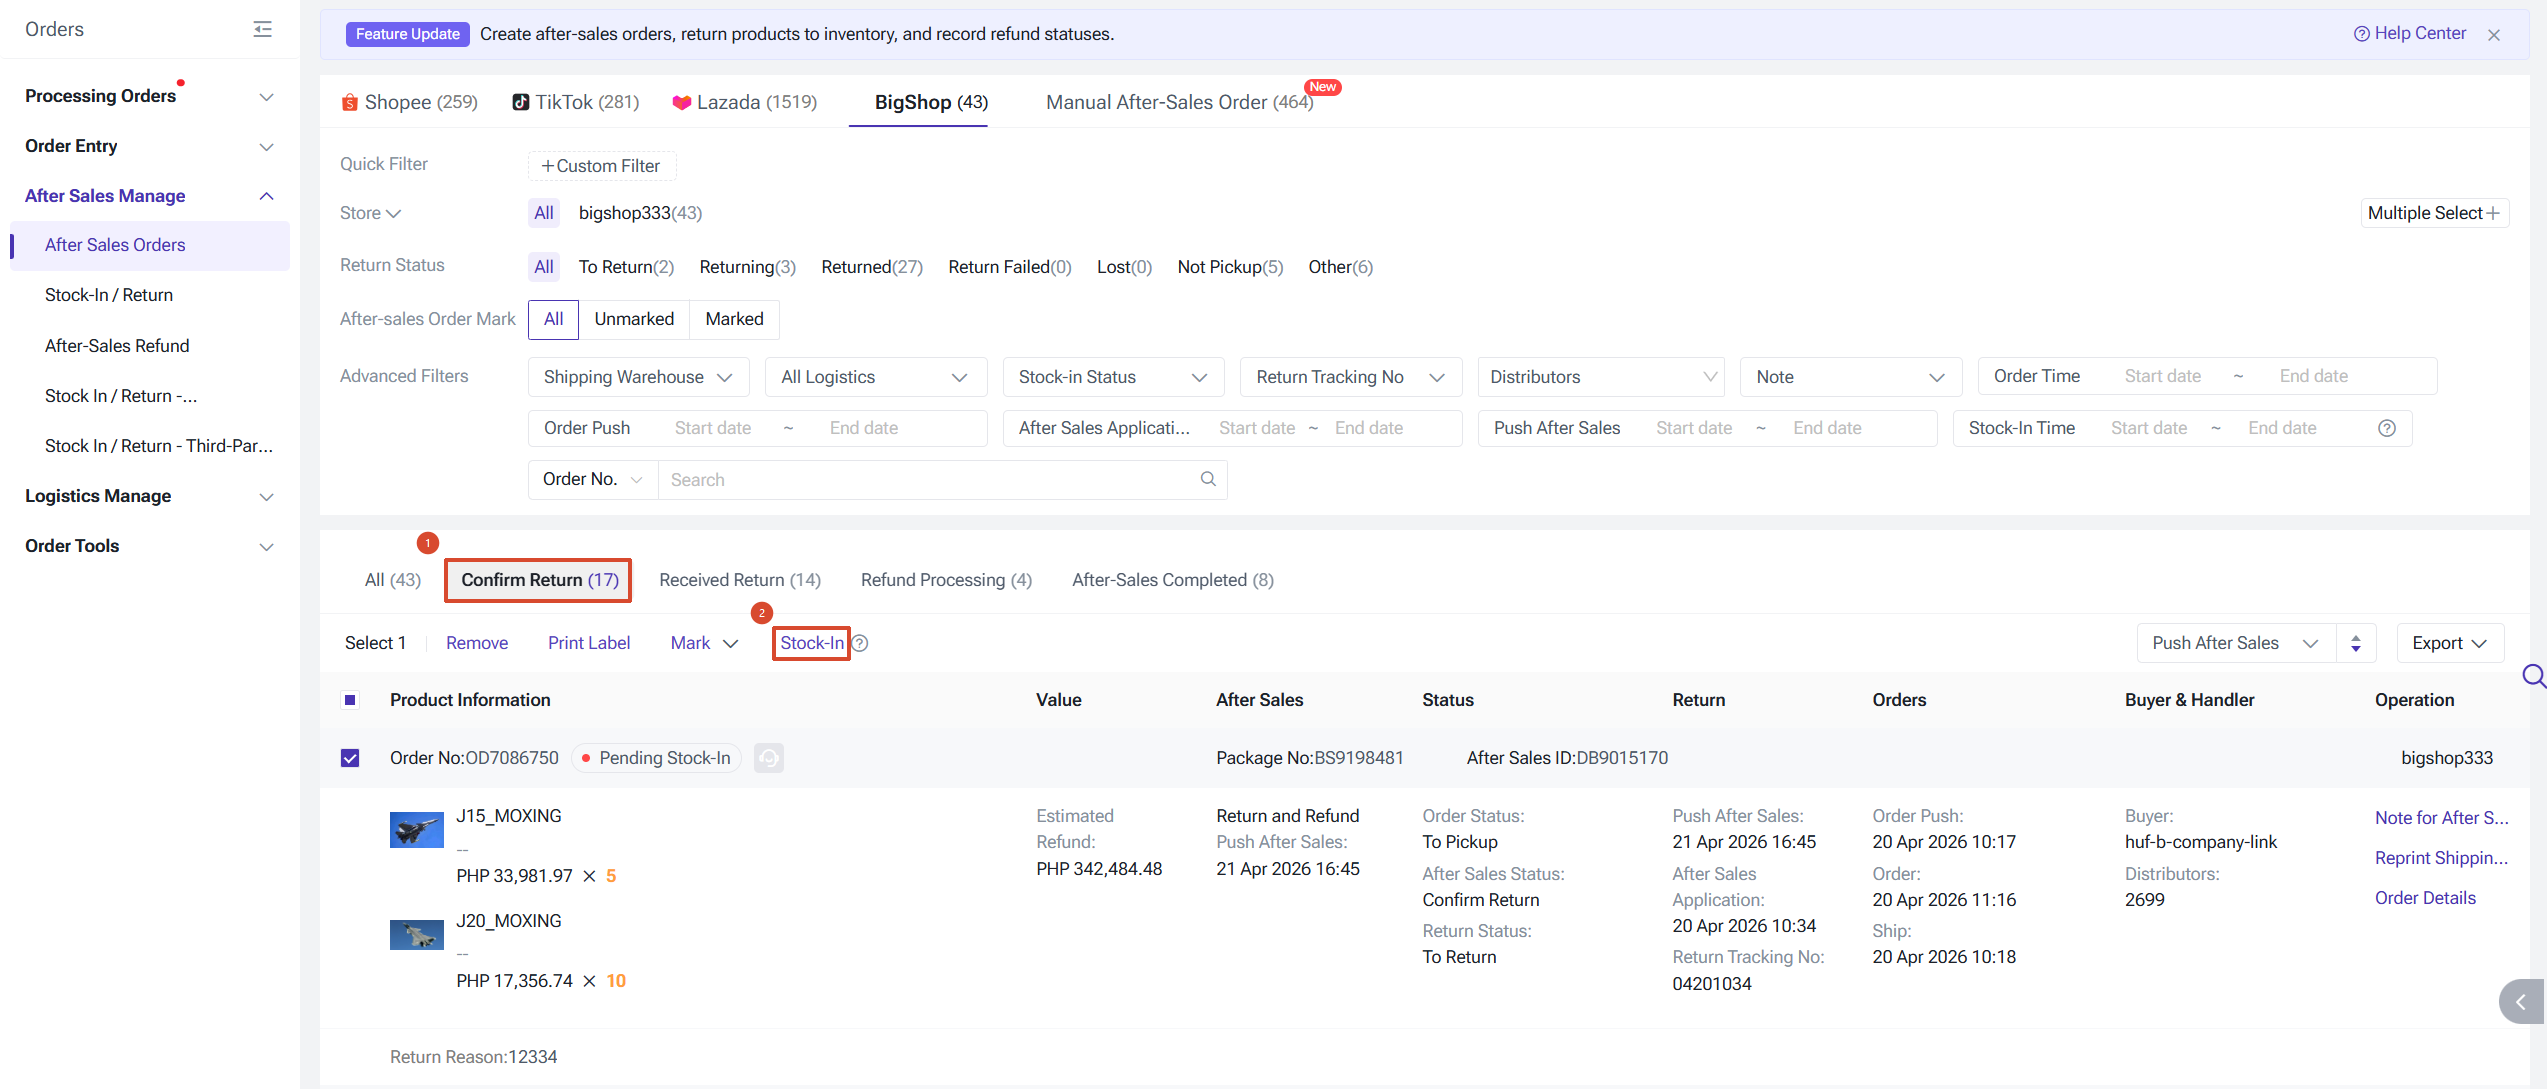Select the Unmarked order mark option
This screenshot has height=1089, width=2547.
pos(634,319)
